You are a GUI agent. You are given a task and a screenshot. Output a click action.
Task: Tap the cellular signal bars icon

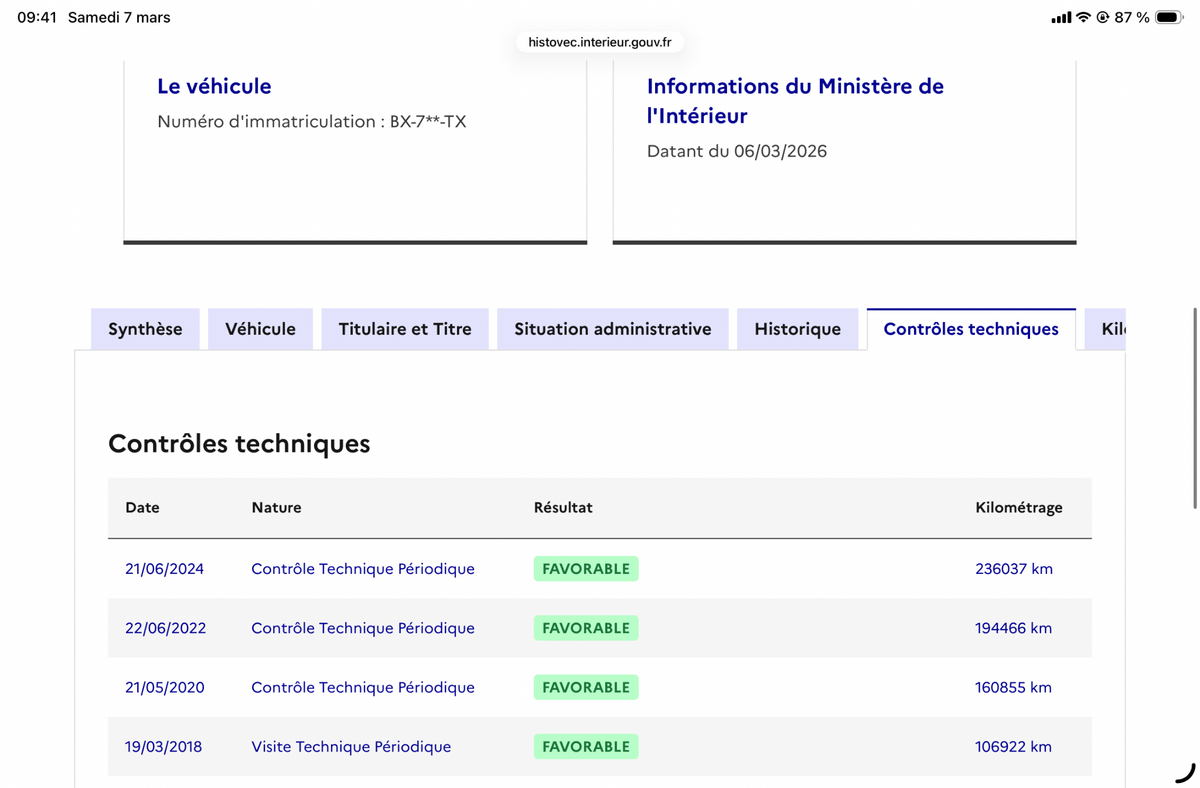click(x=1061, y=18)
